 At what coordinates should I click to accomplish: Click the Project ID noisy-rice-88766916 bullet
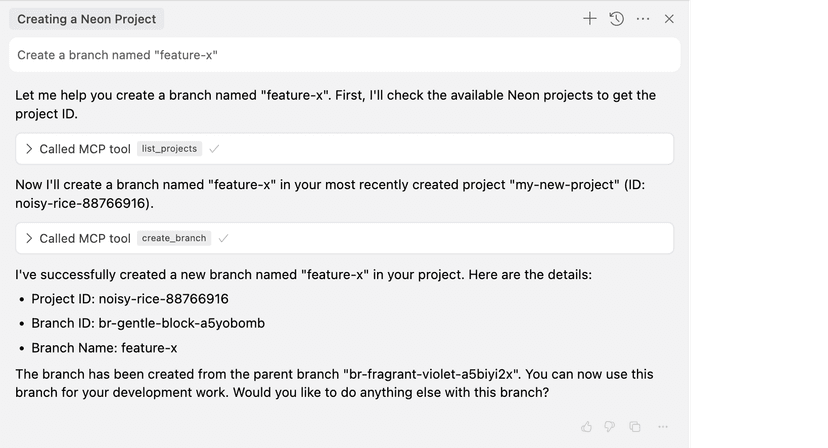click(x=129, y=298)
